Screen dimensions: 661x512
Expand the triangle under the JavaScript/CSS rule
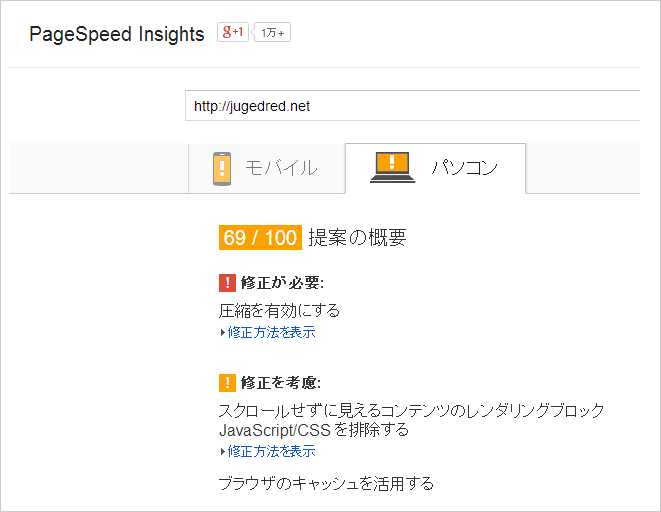[222, 452]
